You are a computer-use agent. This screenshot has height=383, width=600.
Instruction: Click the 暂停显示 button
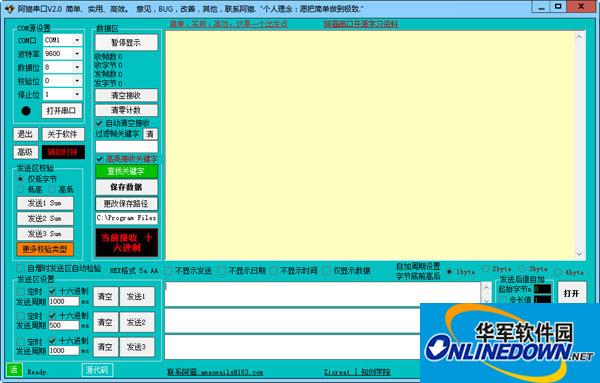click(126, 42)
